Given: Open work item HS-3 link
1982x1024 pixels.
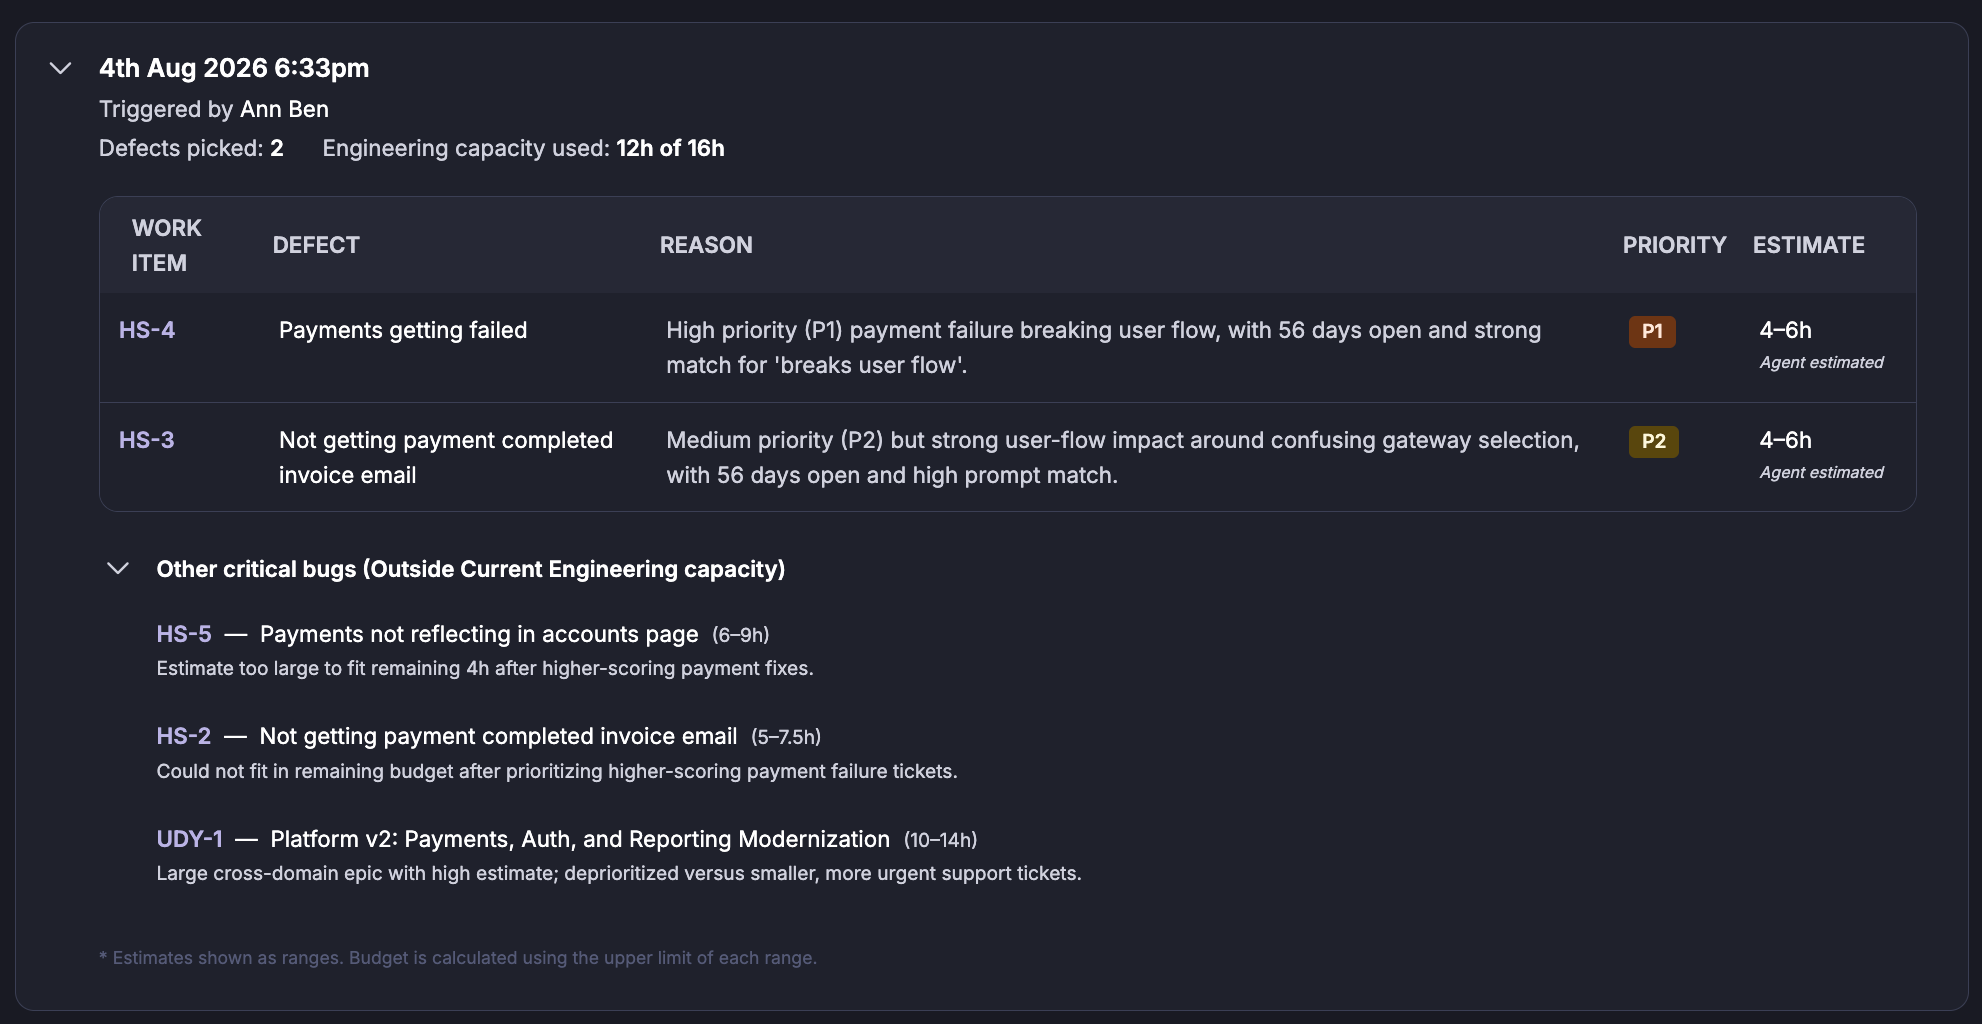Looking at the screenshot, I should (x=147, y=440).
